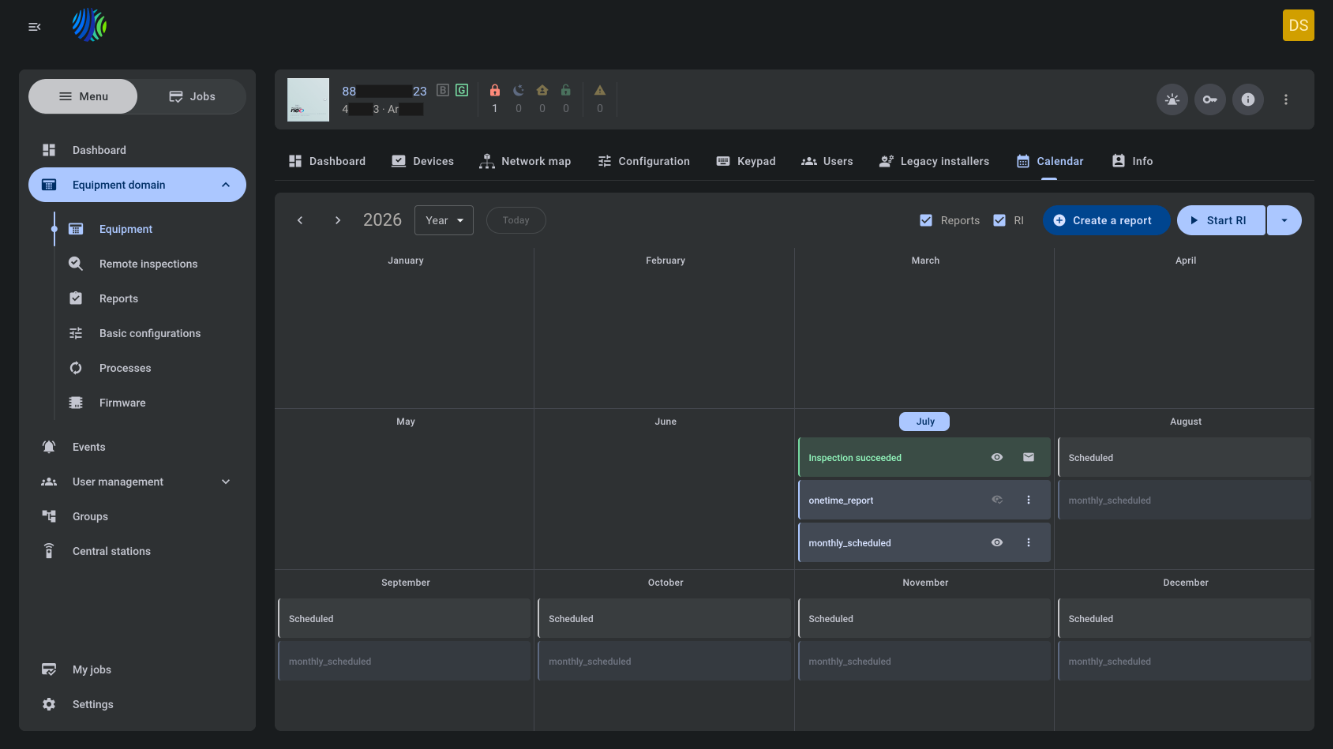Expand the Start RI dropdown arrow
The width and height of the screenshot is (1333, 749).
click(1284, 220)
